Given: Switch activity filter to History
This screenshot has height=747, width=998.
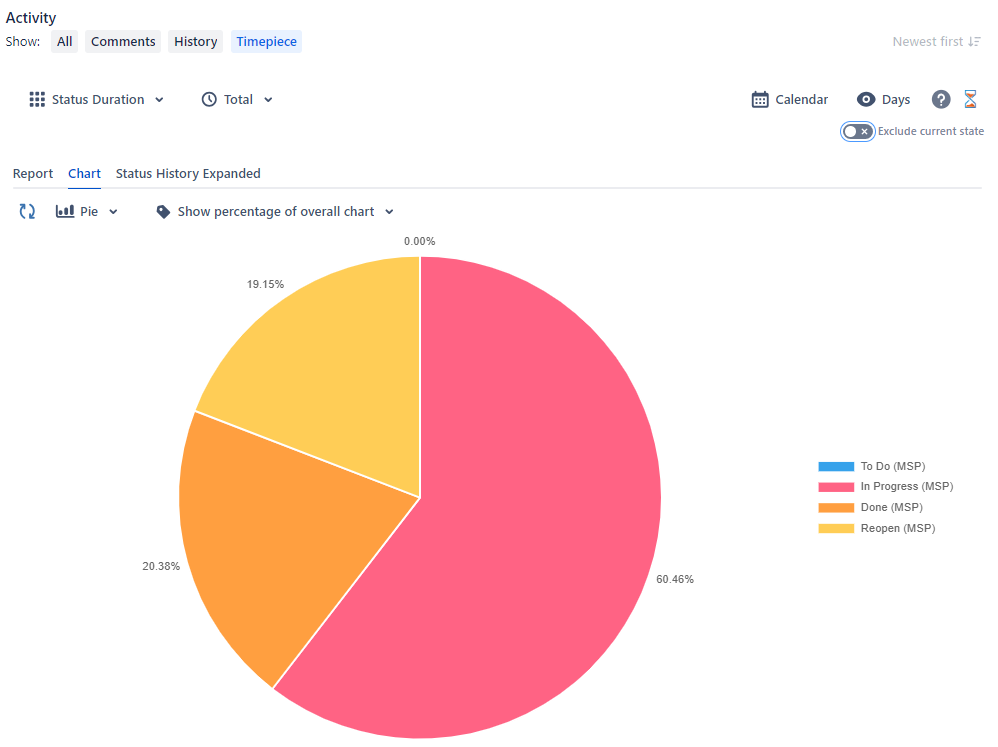Looking at the screenshot, I should pyautogui.click(x=195, y=41).
